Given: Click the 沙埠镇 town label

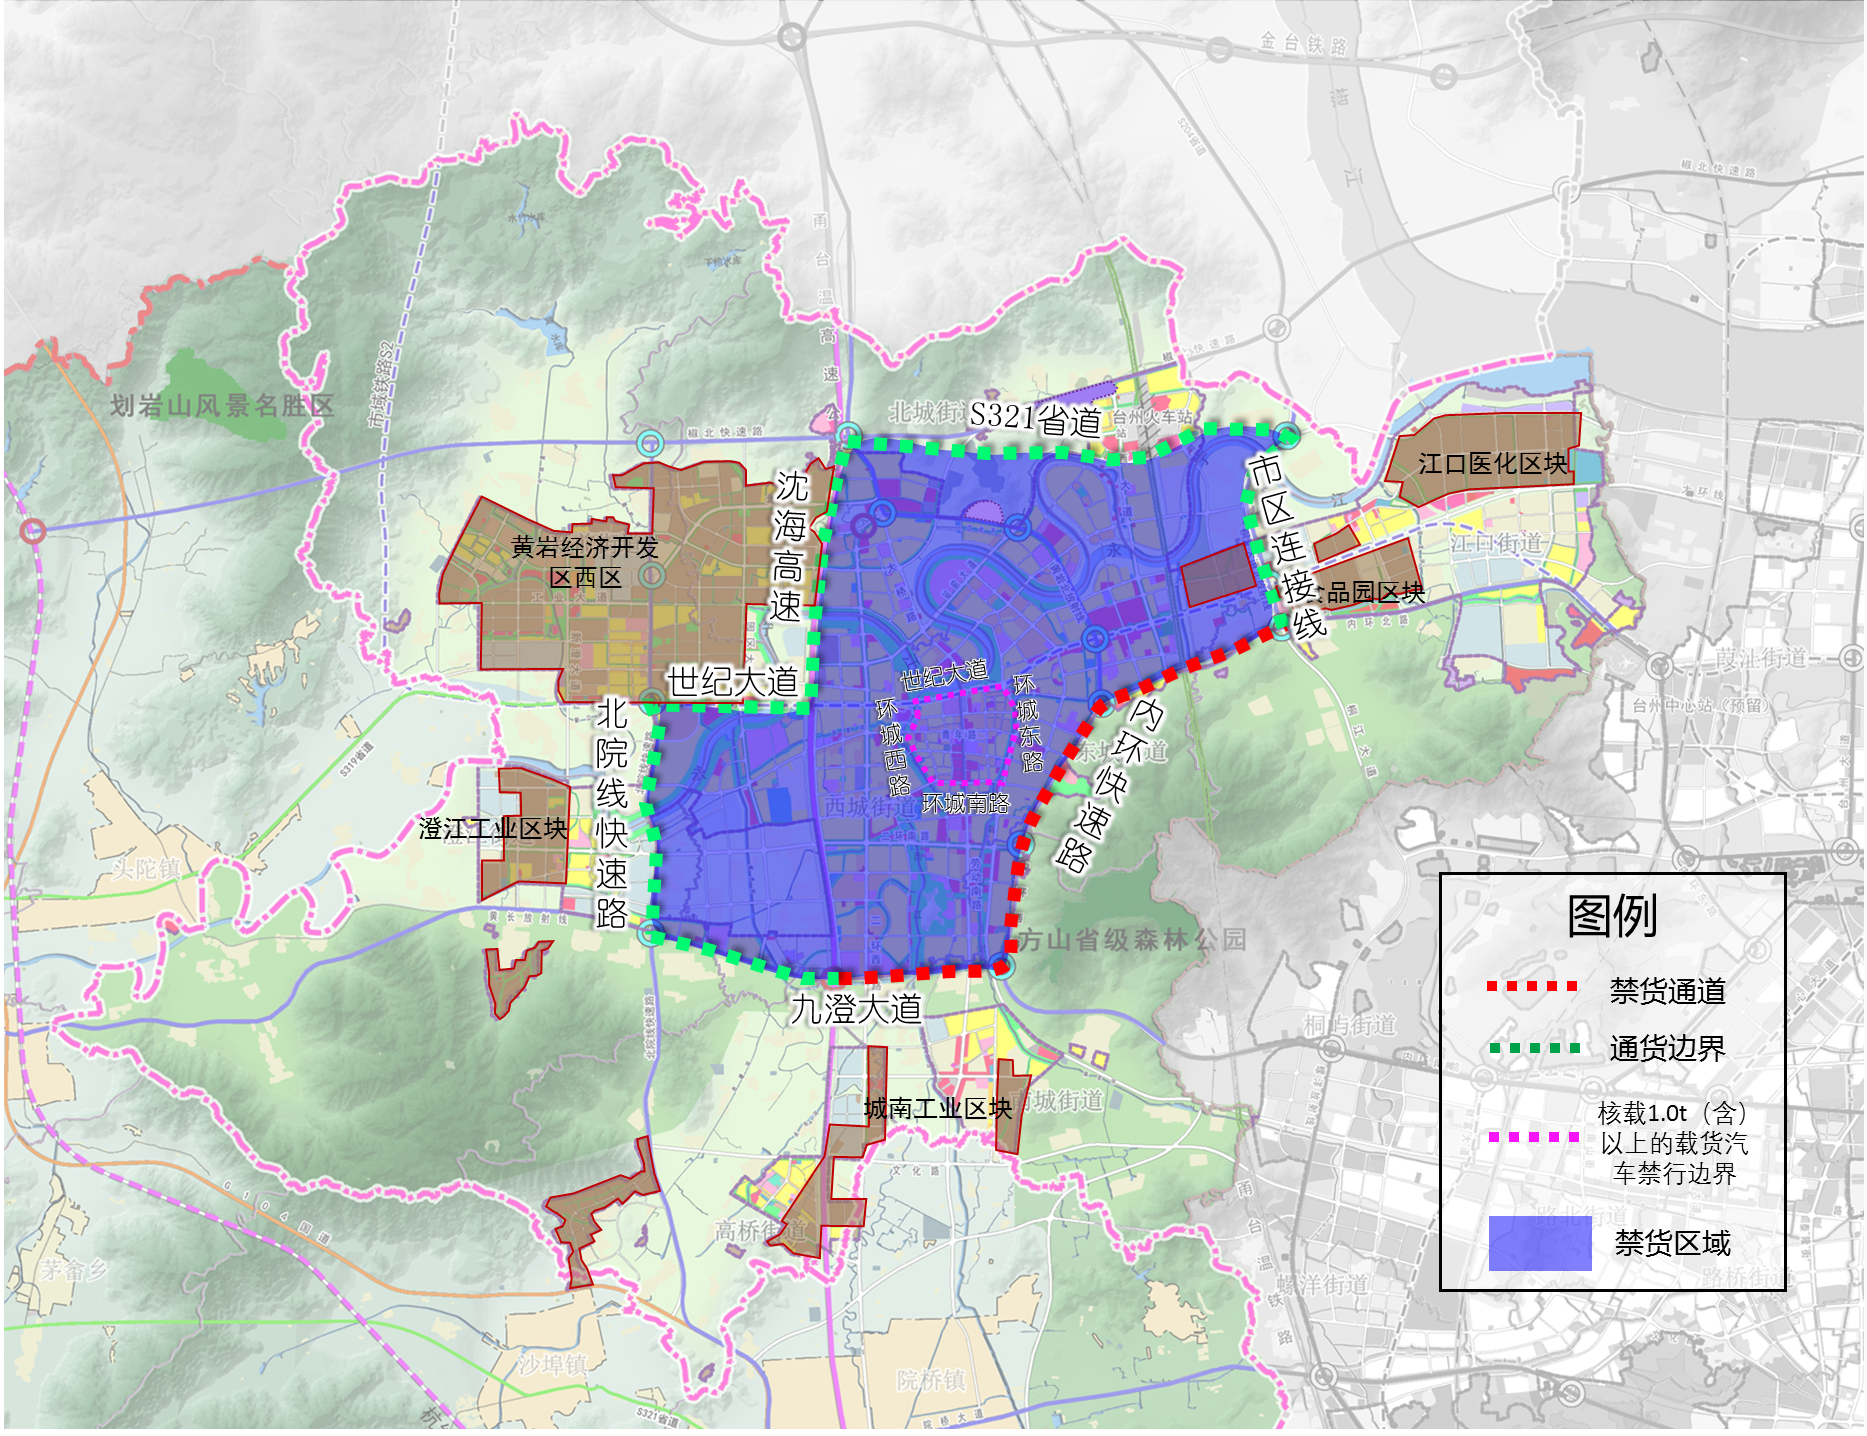Looking at the screenshot, I should pos(553,1364).
